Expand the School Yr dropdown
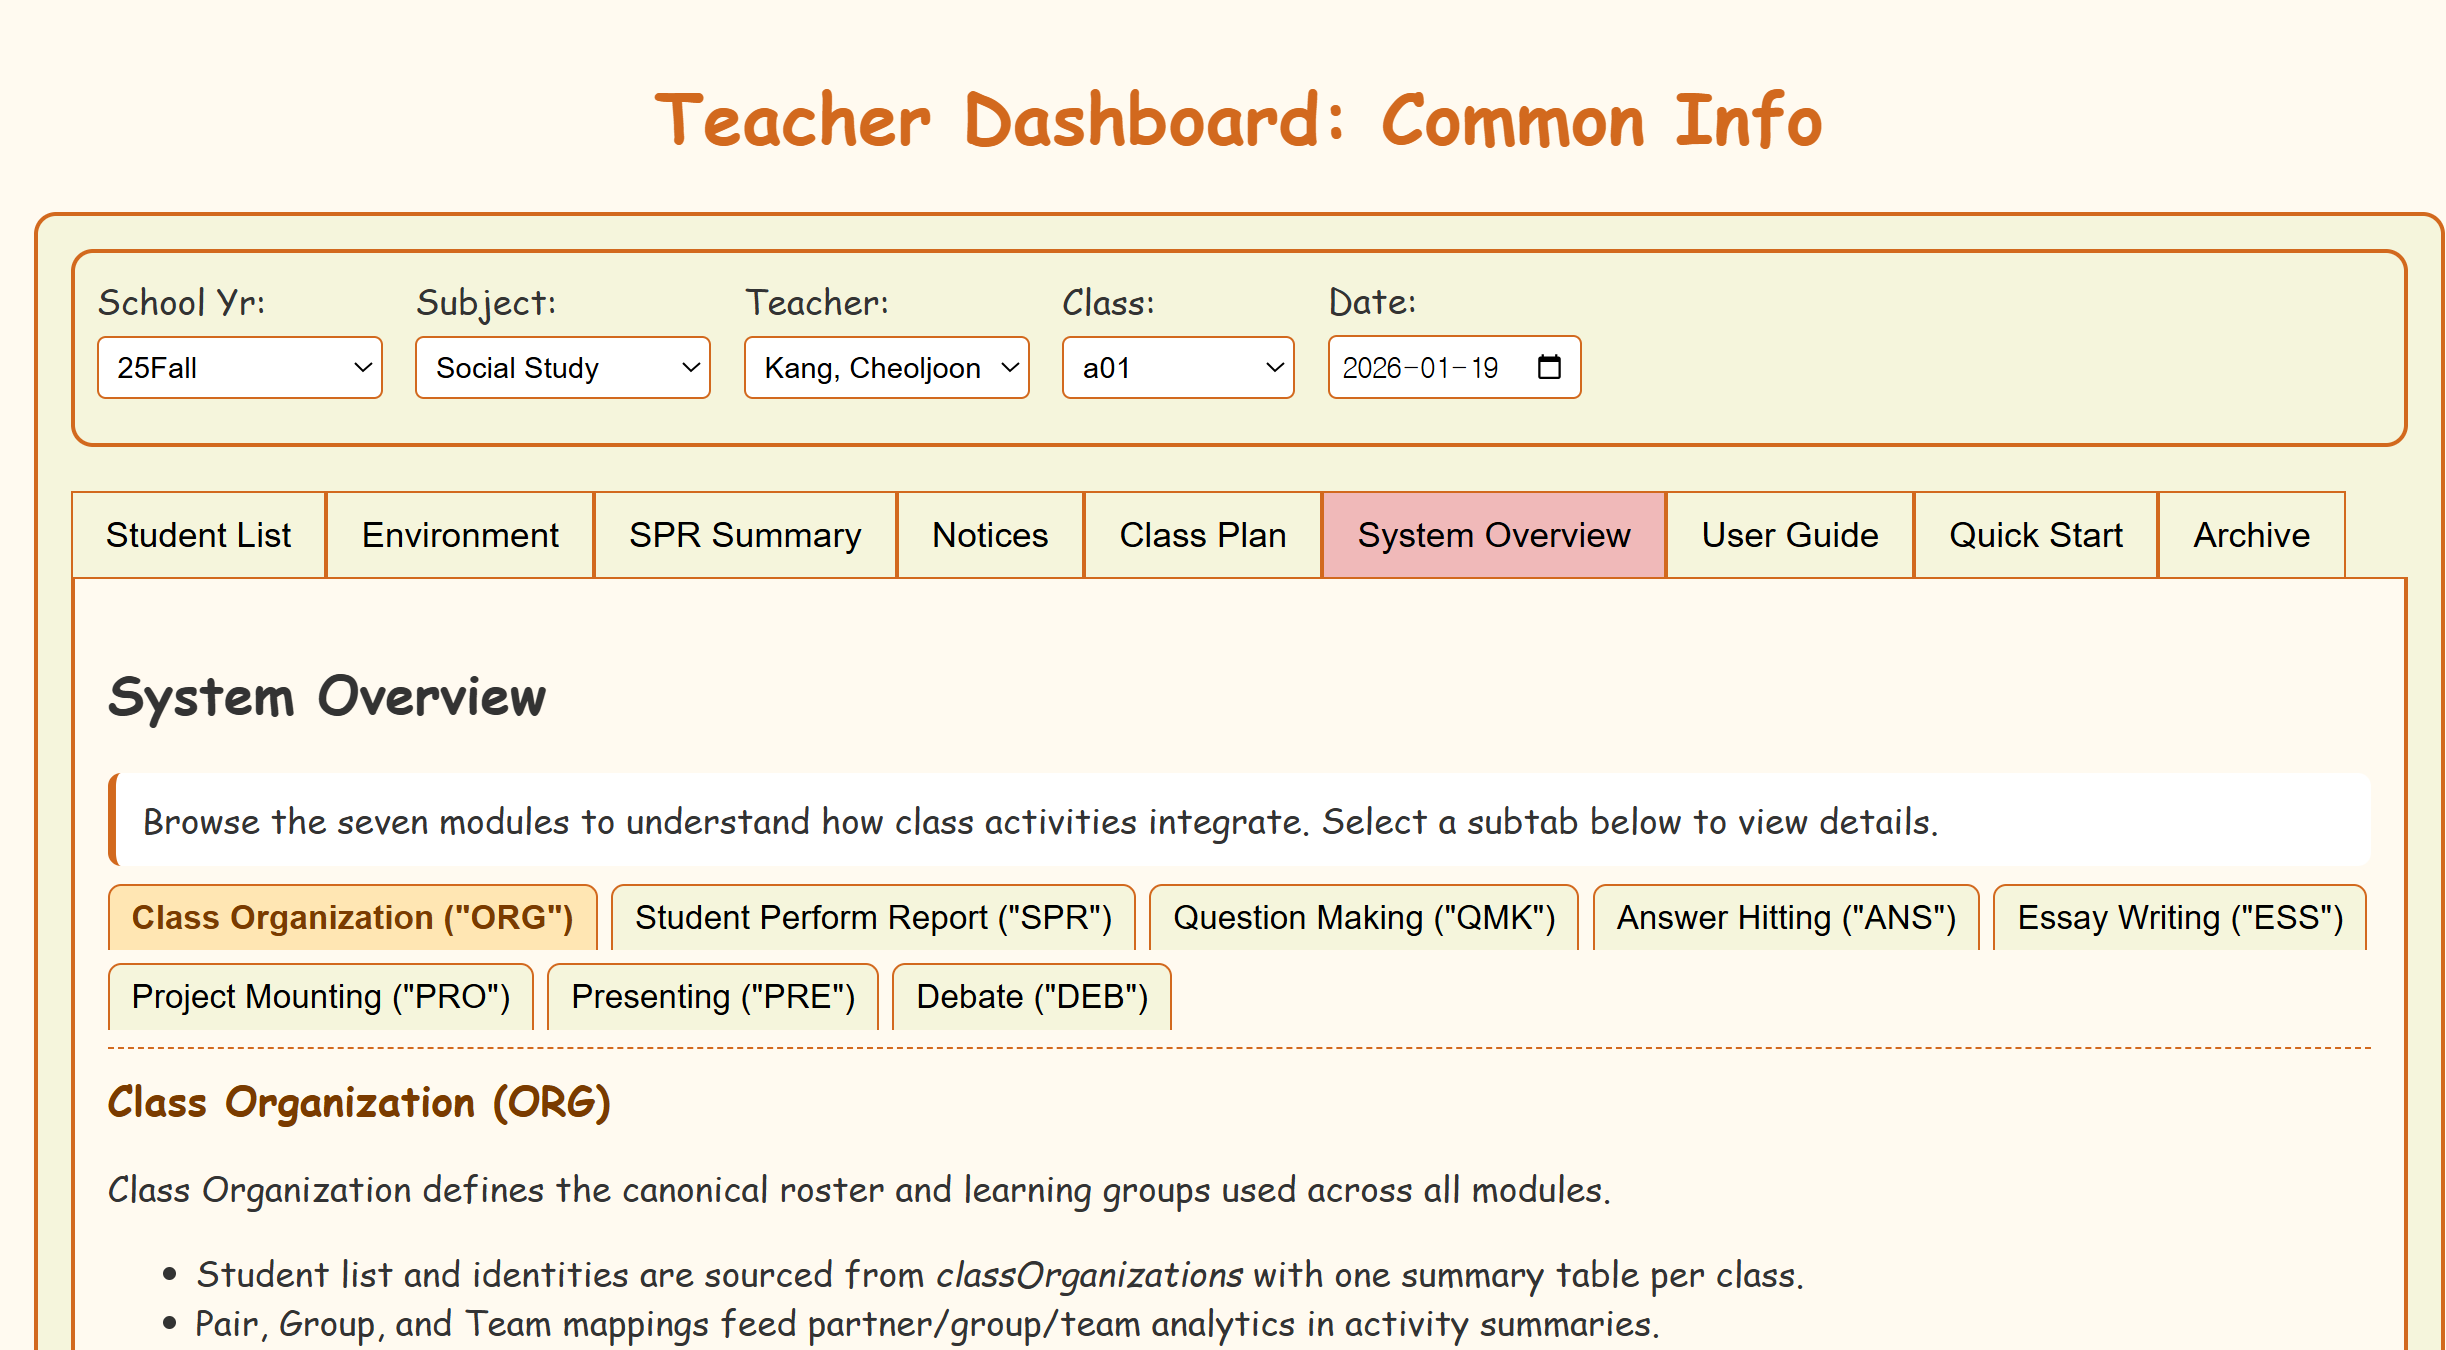Image resolution: width=2446 pixels, height=1350 pixels. coord(240,367)
